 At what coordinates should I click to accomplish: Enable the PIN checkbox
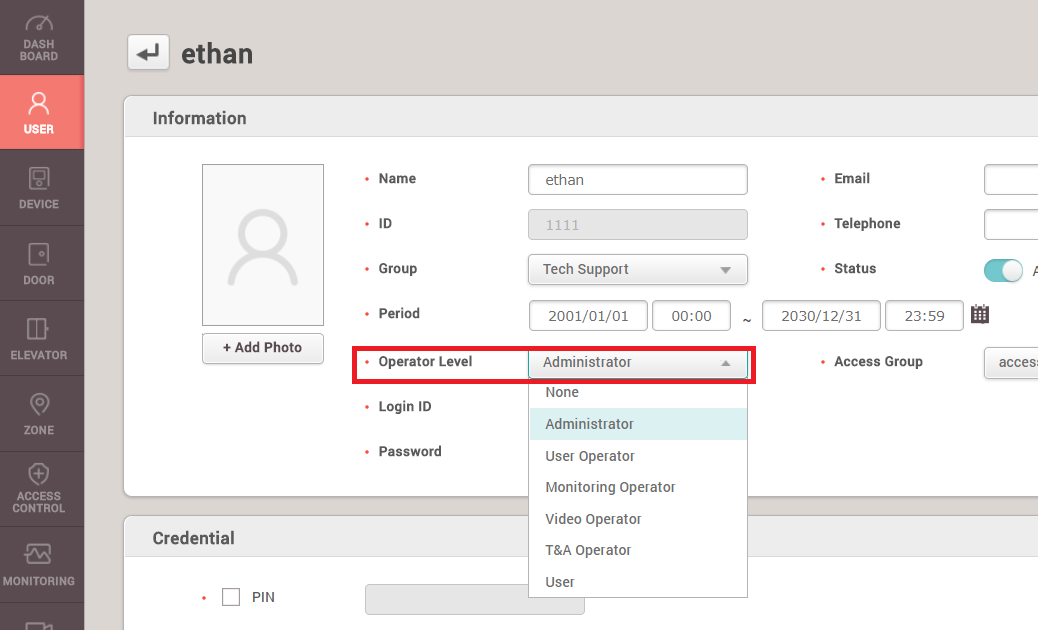point(231,597)
